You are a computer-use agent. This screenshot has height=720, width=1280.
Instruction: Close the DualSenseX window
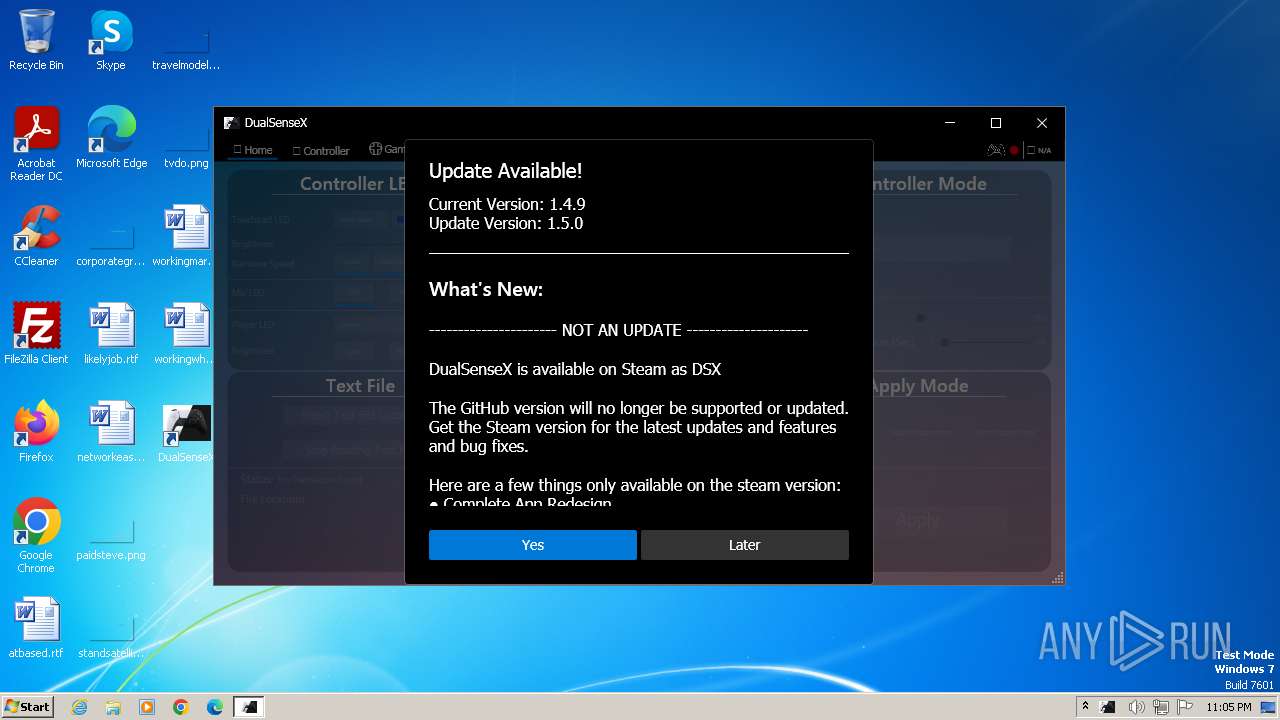(1041, 123)
